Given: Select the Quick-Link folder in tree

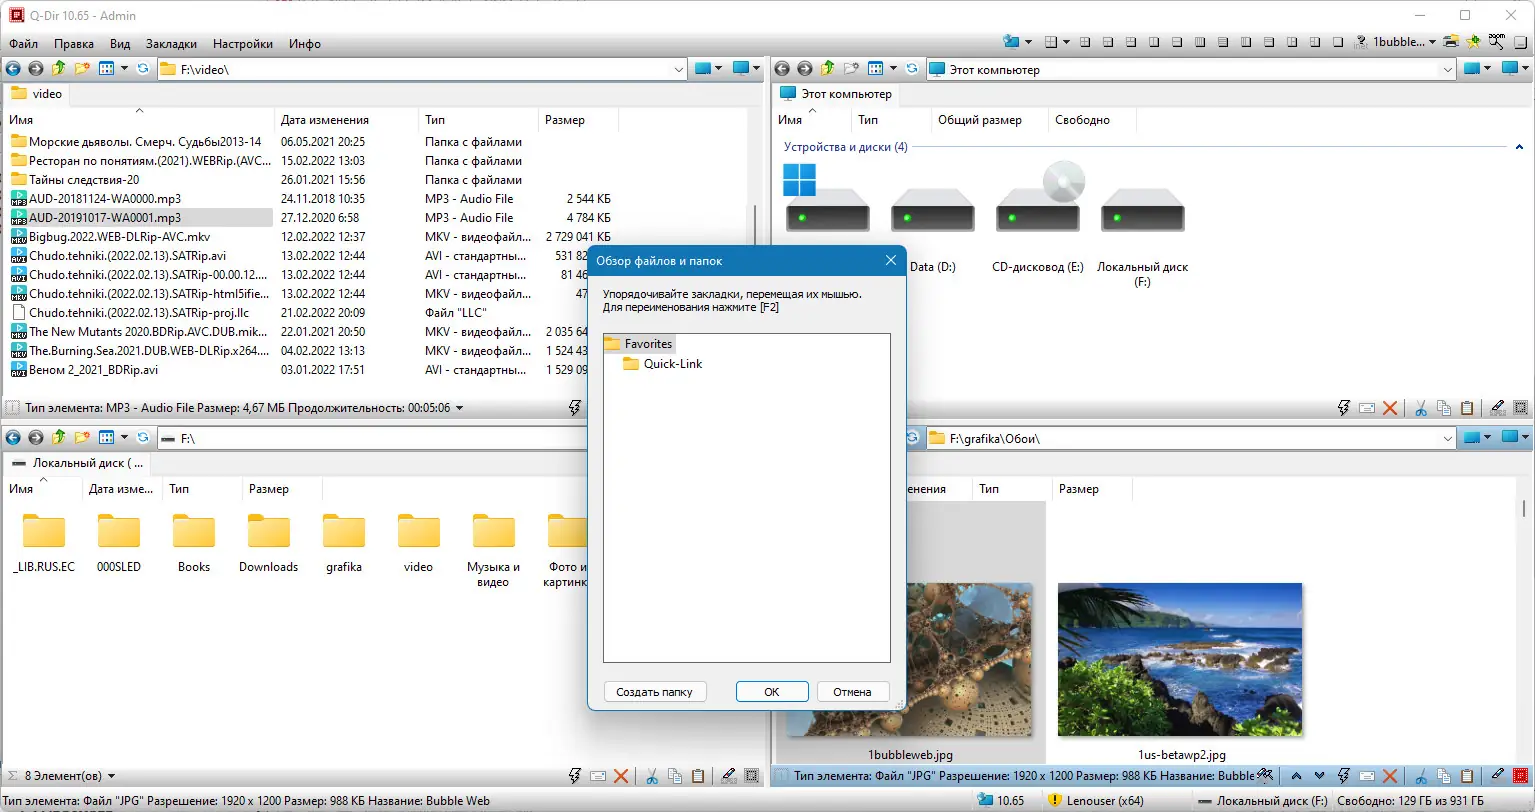Looking at the screenshot, I should pos(663,364).
